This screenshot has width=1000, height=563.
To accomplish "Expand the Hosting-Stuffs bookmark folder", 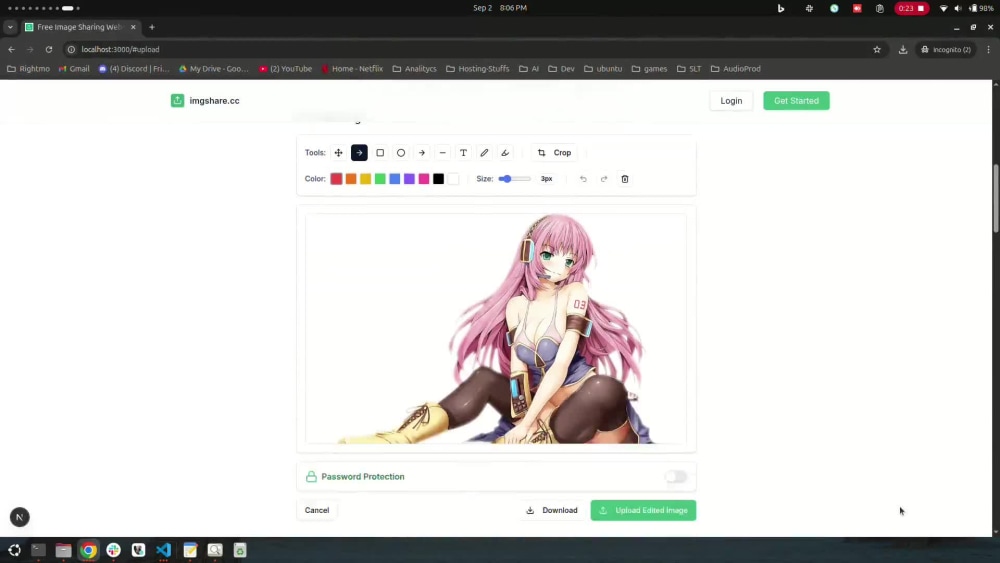I will [478, 69].
